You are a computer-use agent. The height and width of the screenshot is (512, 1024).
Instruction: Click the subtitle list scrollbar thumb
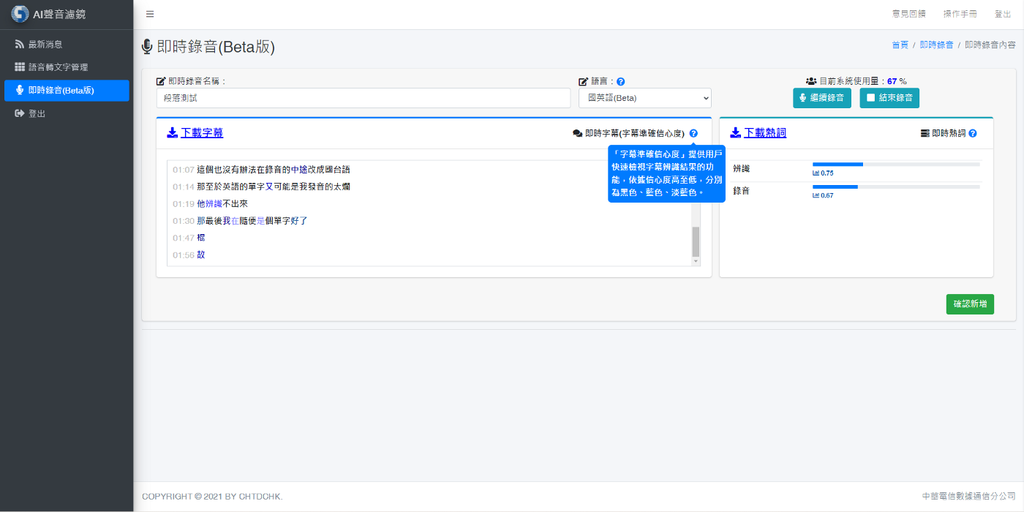pyautogui.click(x=696, y=242)
